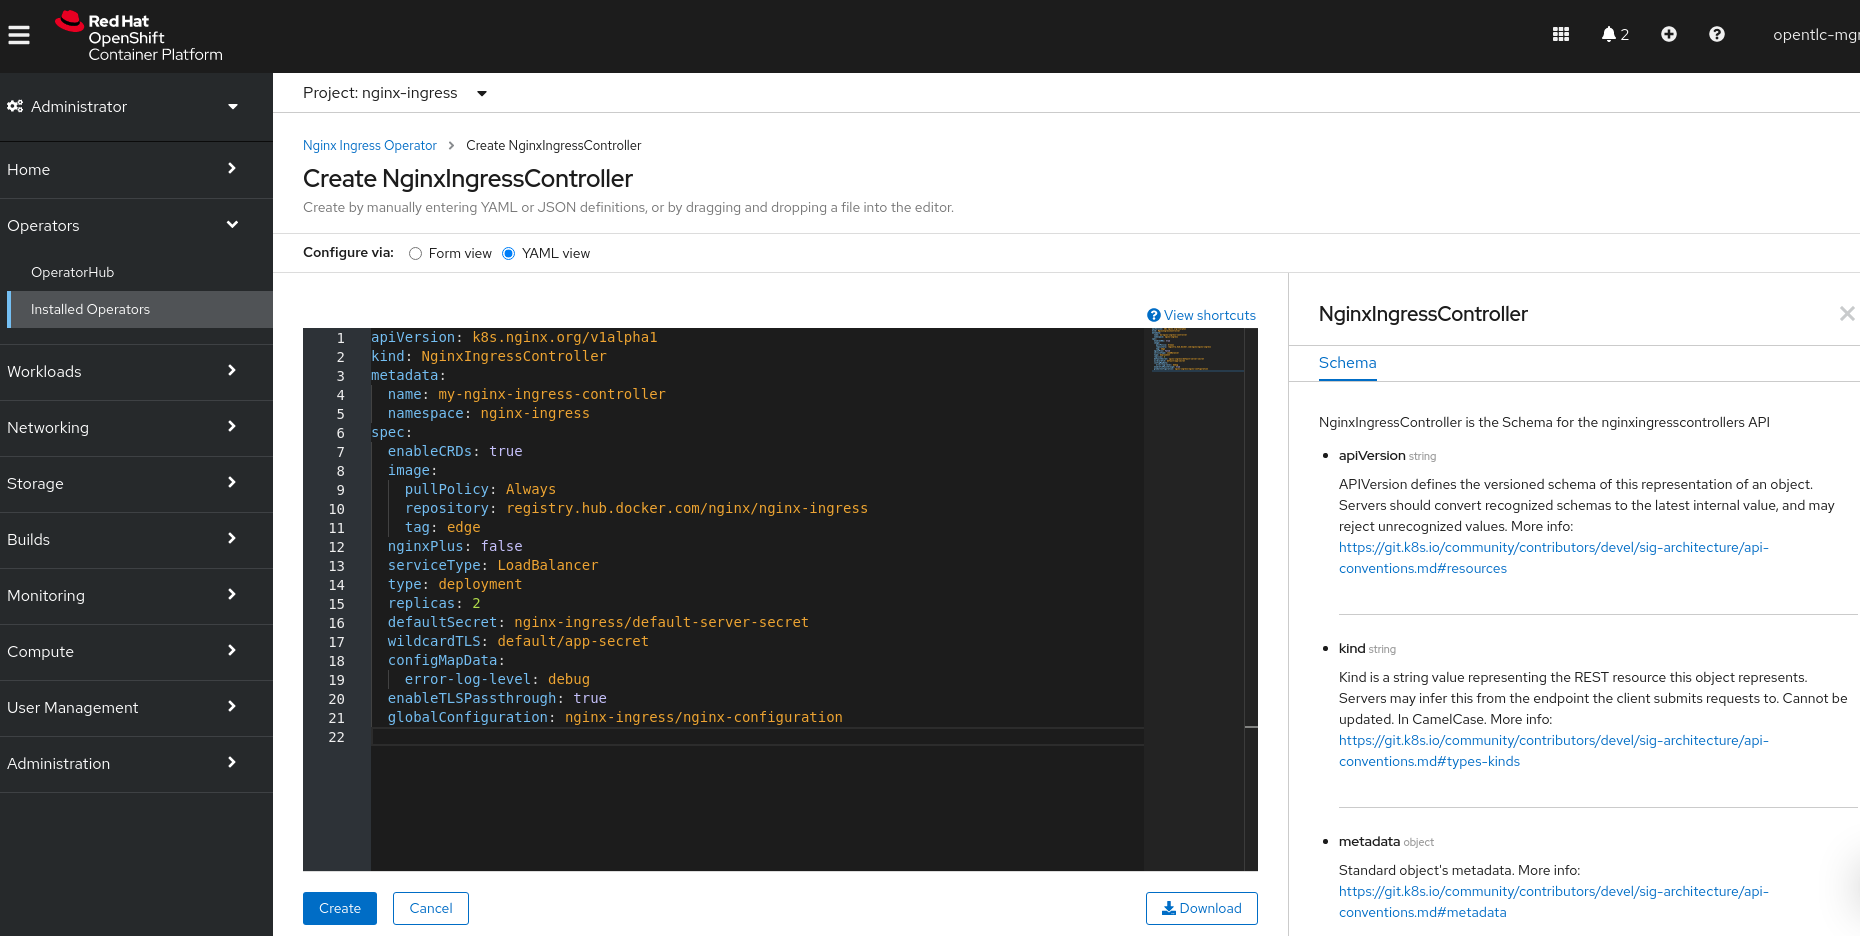1860x936 pixels.
Task: Open the Project nginx-ingress dropdown
Action: pos(395,93)
